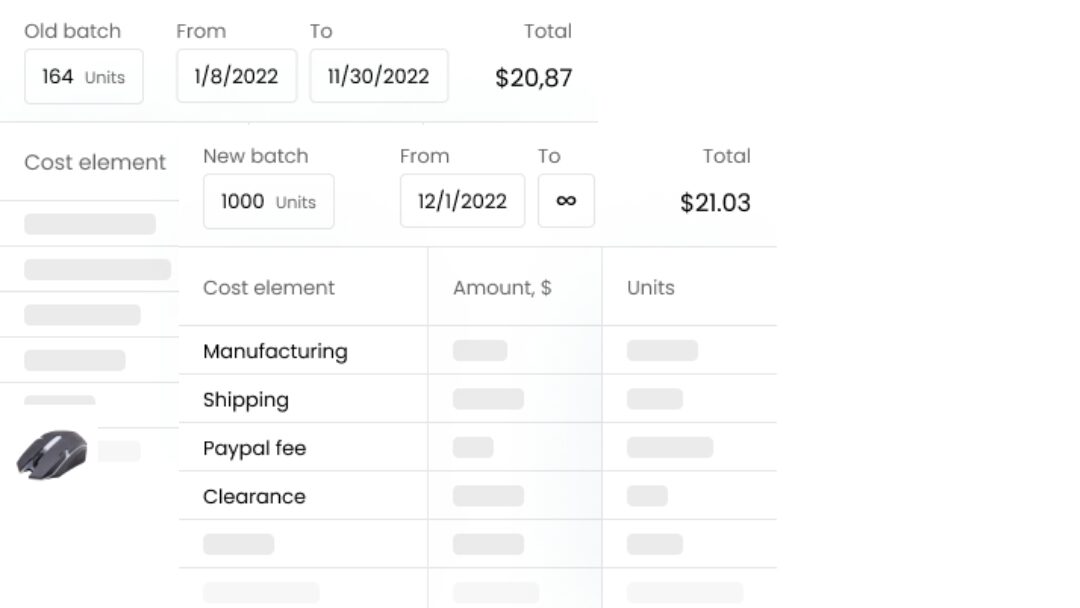1080x608 pixels.
Task: Click the Units column header
Action: [650, 287]
